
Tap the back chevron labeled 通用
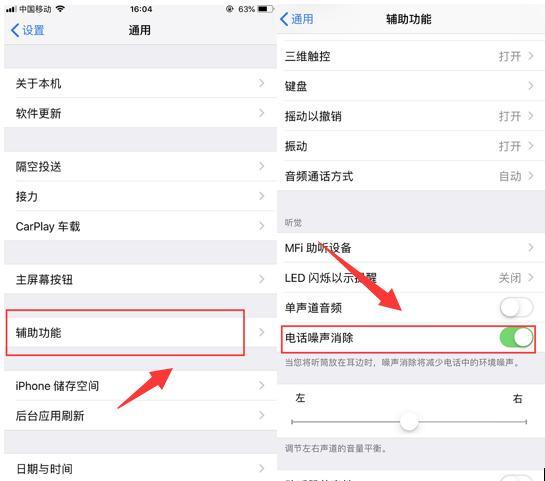pyautogui.click(x=296, y=19)
